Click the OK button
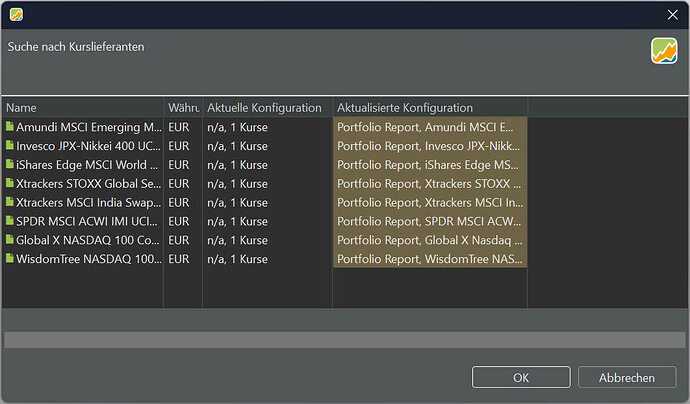Image resolution: width=690 pixels, height=404 pixels. point(521,378)
